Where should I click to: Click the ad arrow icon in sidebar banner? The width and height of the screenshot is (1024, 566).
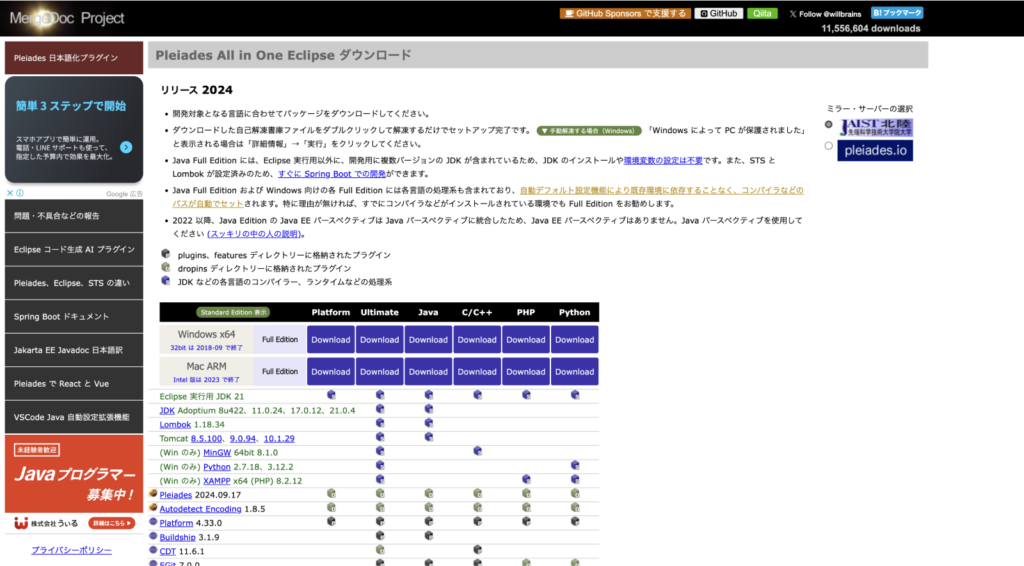126,147
